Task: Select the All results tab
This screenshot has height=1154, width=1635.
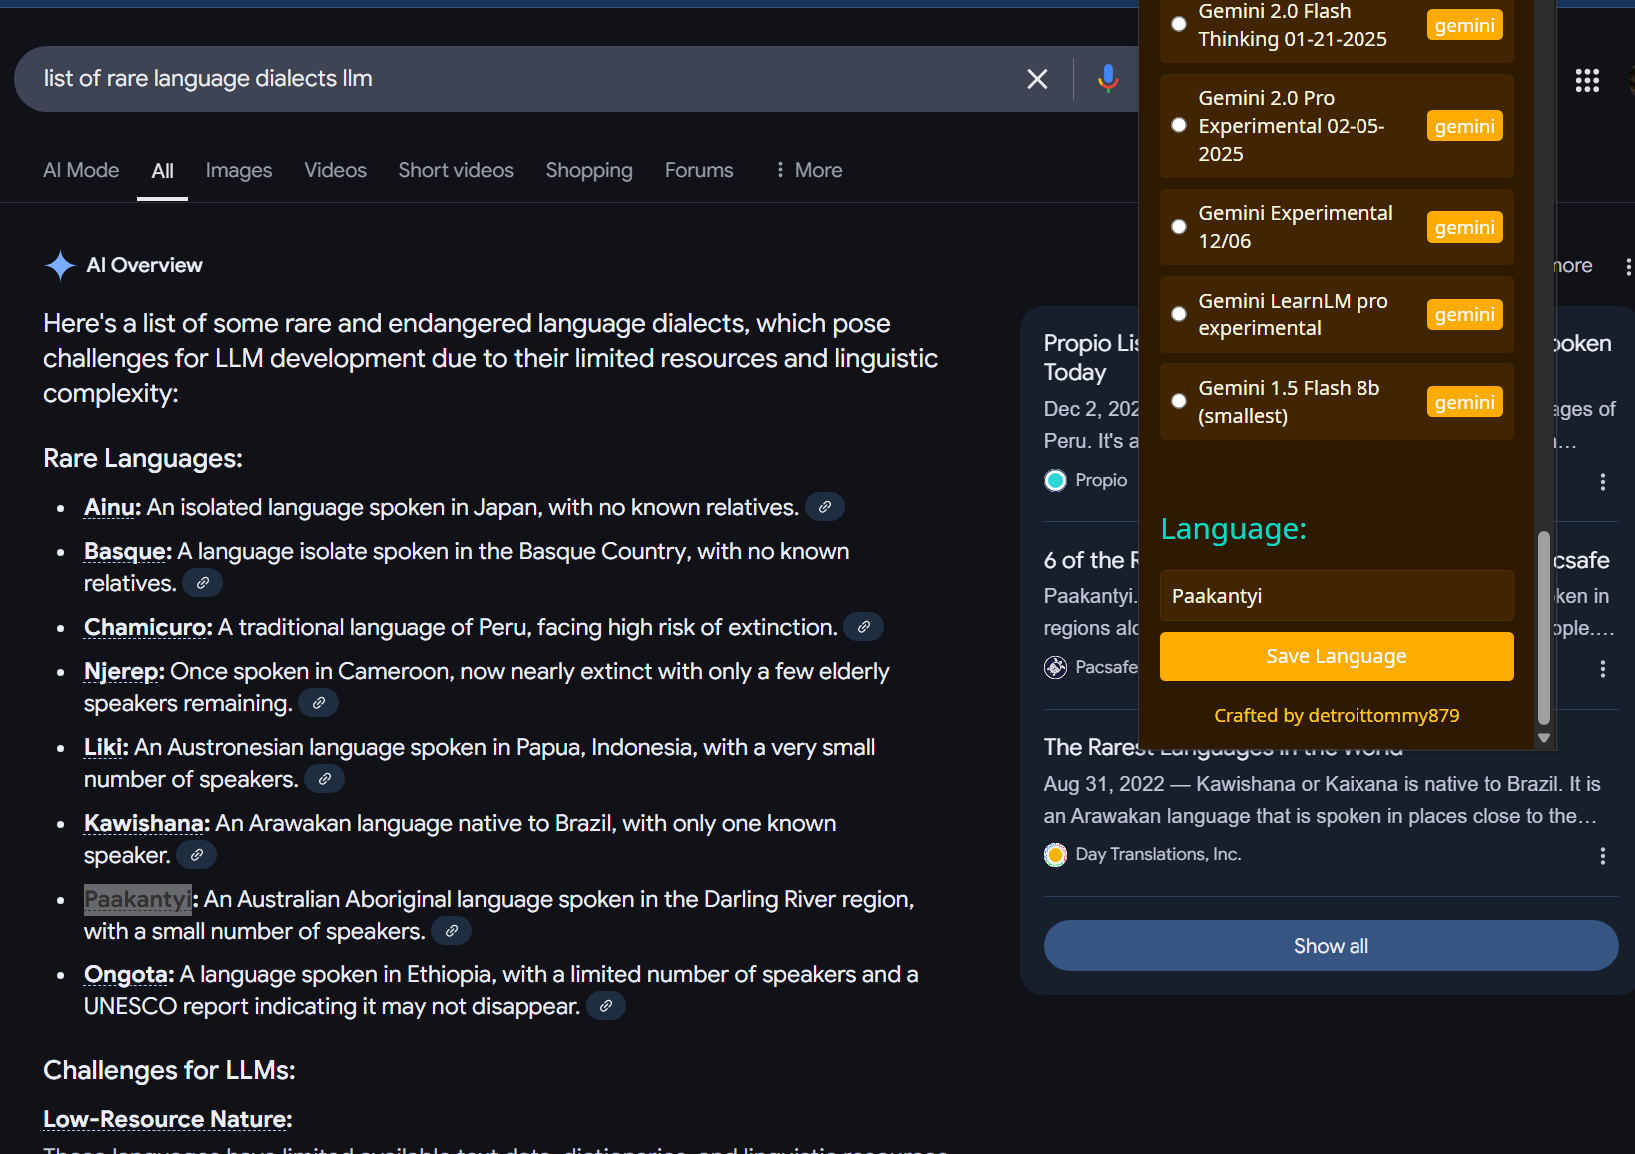Action: [162, 171]
